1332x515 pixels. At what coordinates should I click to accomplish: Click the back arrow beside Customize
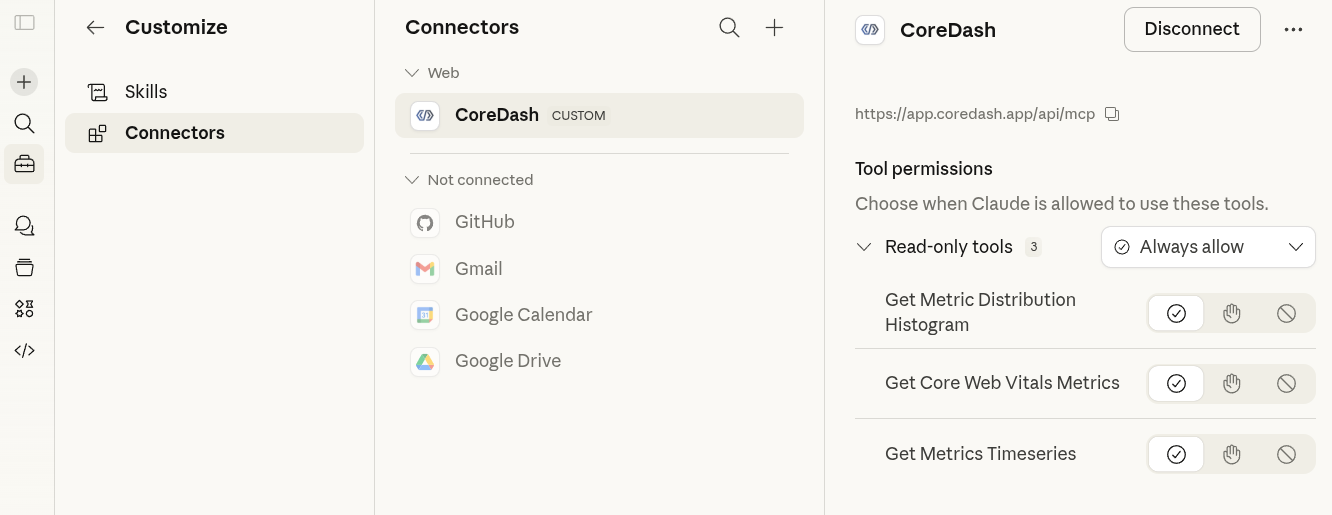95,28
